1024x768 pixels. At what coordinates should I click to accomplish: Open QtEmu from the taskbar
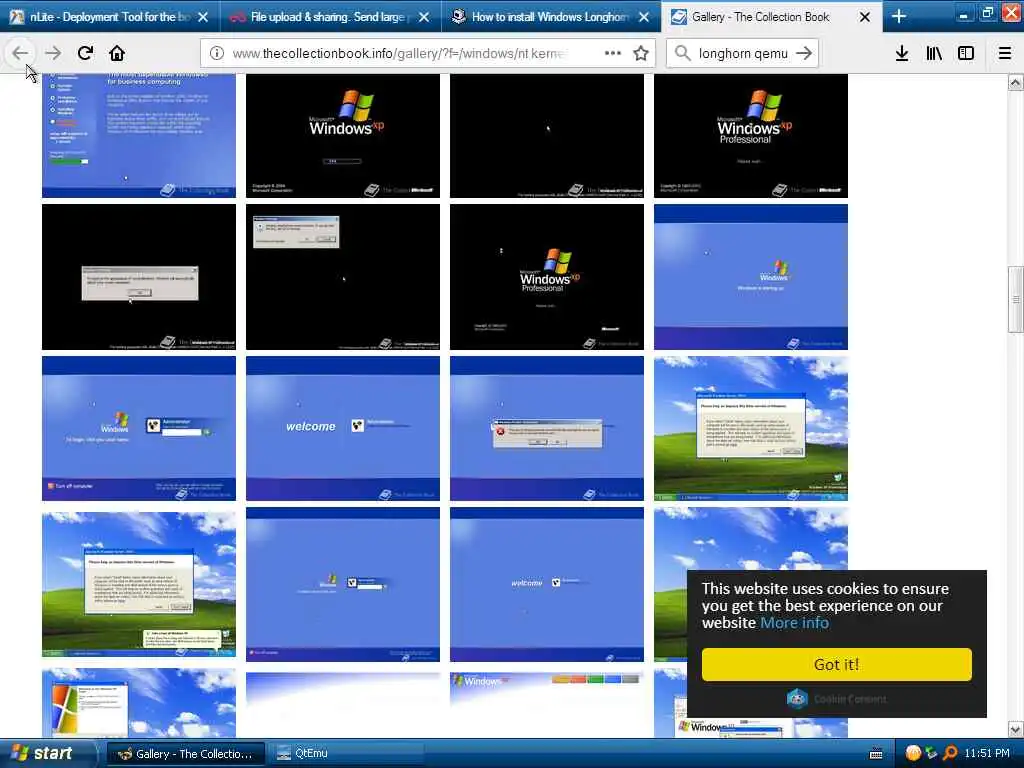(x=345, y=754)
